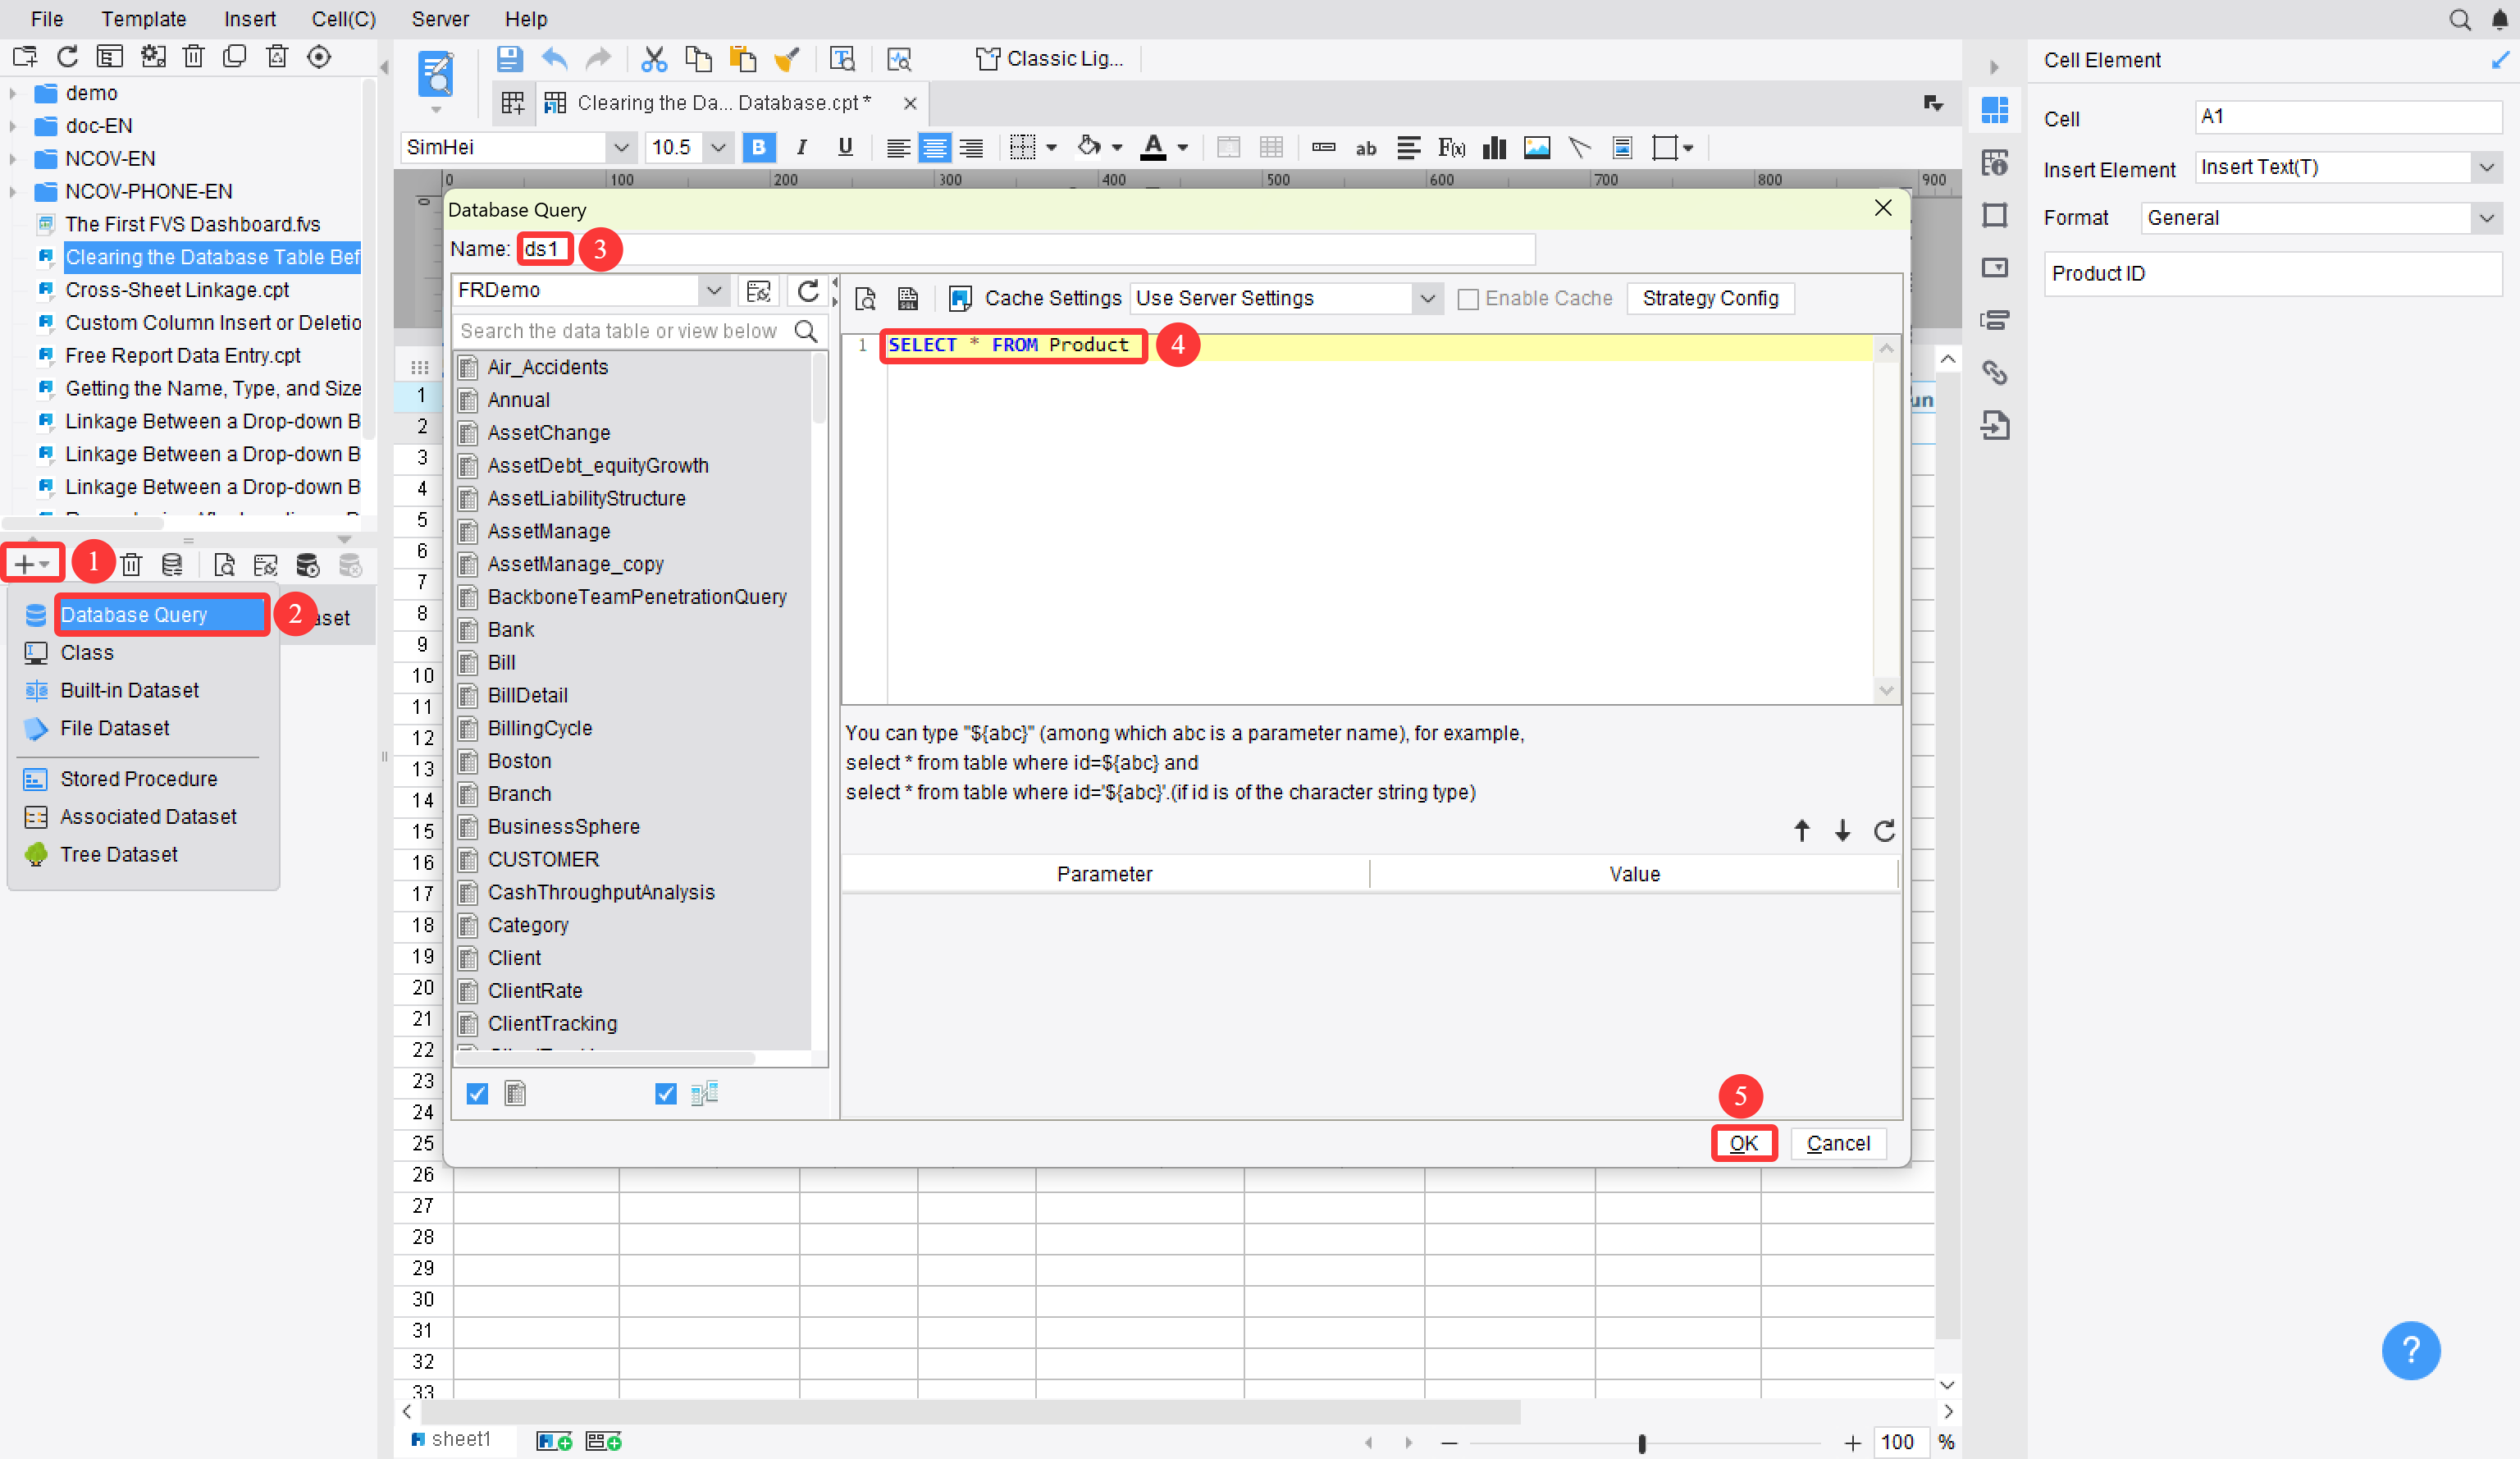
Task: Expand the SimHei font family dropdown
Action: click(x=622, y=147)
